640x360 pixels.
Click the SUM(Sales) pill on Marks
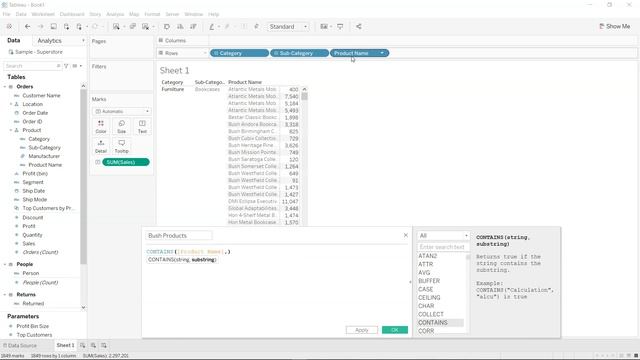click(126, 162)
